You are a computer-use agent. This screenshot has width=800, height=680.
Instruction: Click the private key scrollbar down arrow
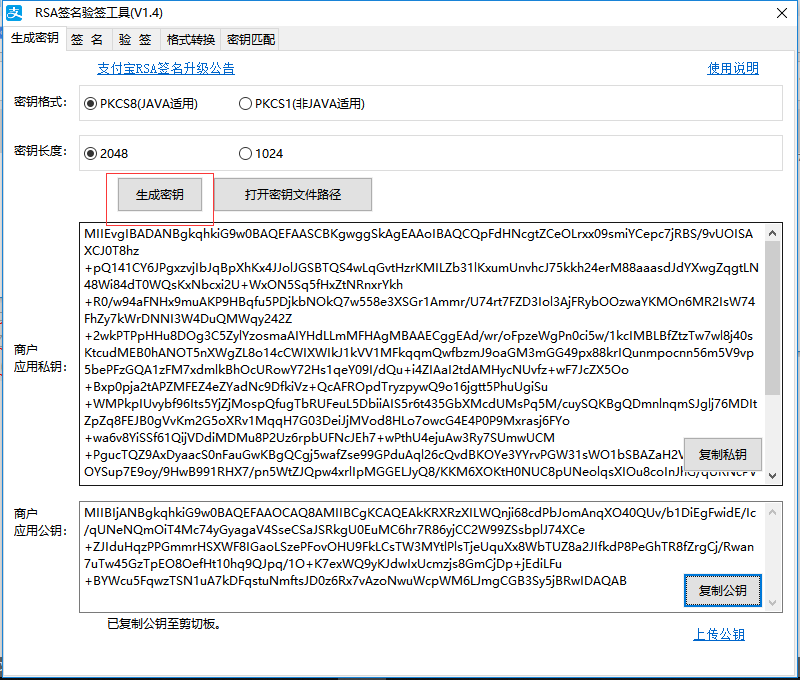(x=772, y=475)
